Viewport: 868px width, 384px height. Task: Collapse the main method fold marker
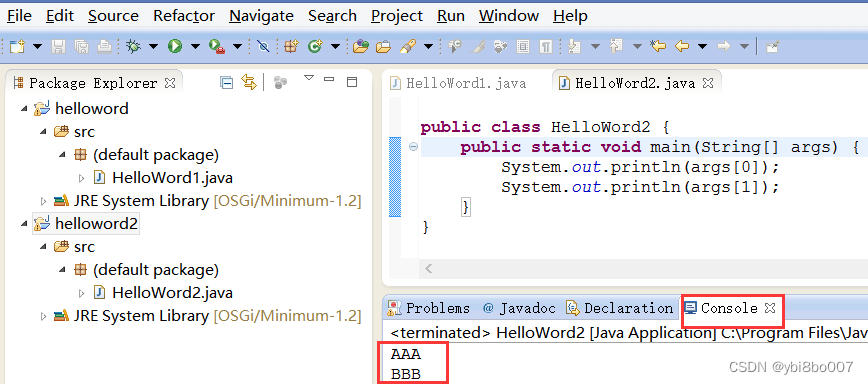413,147
